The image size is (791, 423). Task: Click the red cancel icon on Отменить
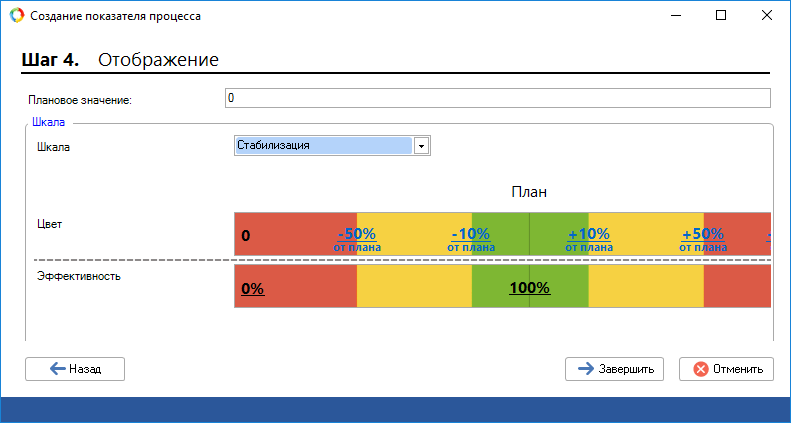coord(701,369)
